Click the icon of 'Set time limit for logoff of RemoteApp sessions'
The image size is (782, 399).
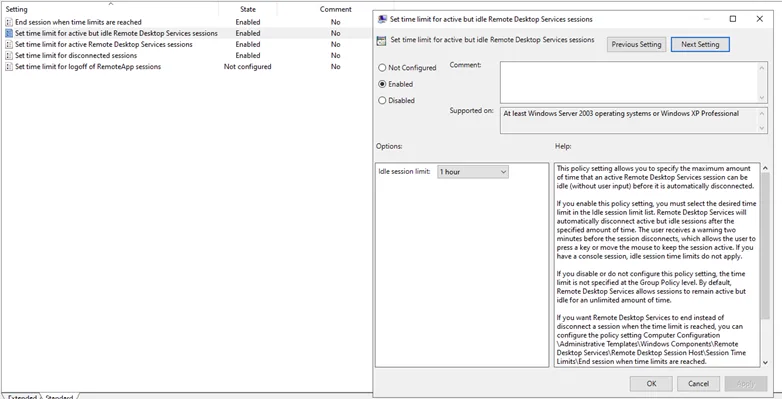click(x=9, y=67)
